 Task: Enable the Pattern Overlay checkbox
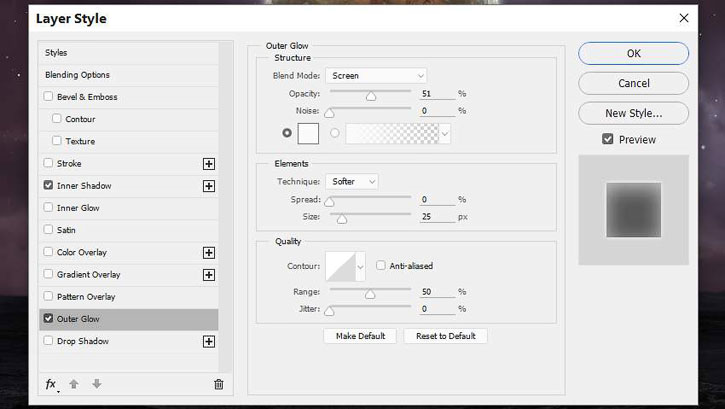pyautogui.click(x=48, y=296)
